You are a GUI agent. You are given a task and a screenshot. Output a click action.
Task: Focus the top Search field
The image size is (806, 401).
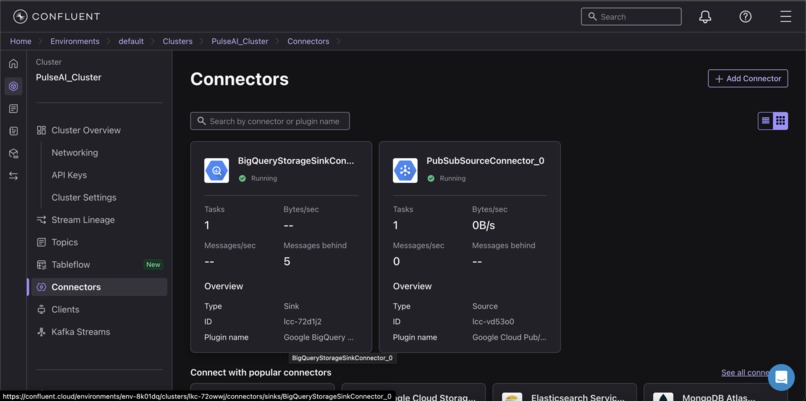(631, 16)
